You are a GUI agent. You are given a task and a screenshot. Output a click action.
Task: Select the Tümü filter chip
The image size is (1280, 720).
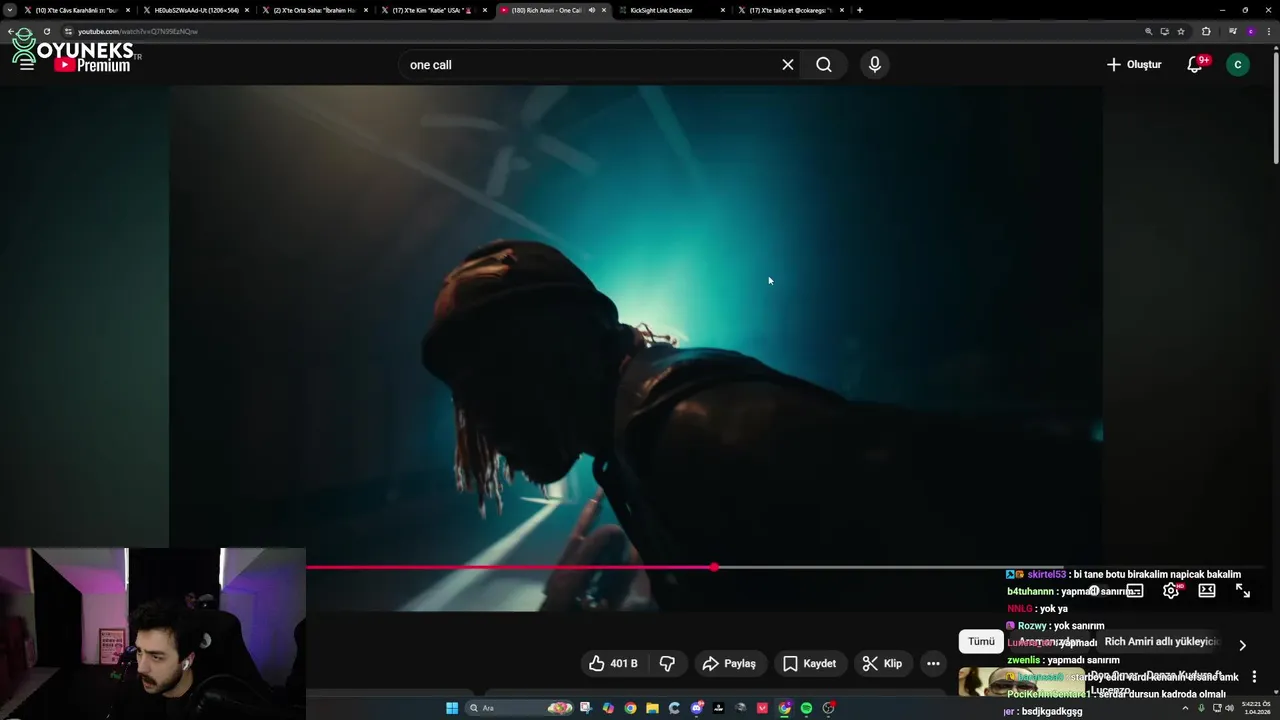click(981, 642)
